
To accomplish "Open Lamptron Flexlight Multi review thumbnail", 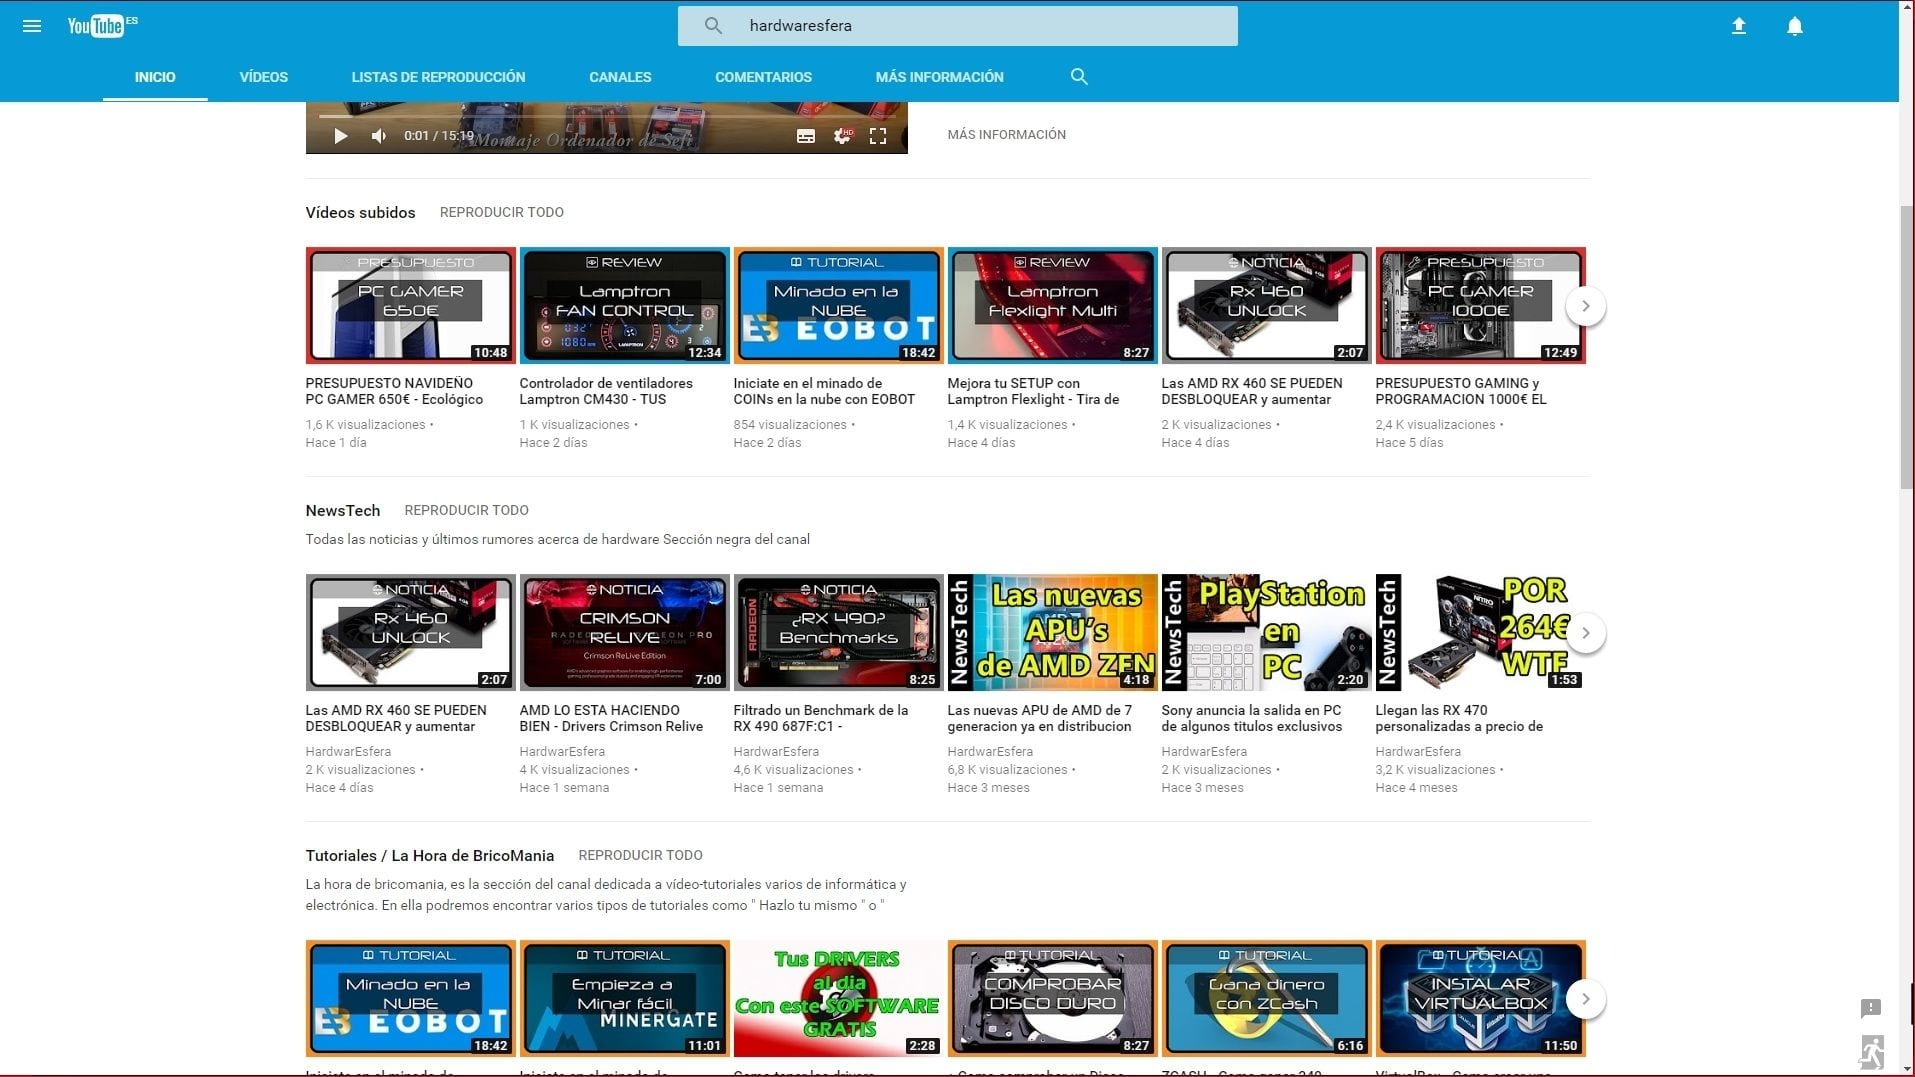I will click(x=1052, y=305).
